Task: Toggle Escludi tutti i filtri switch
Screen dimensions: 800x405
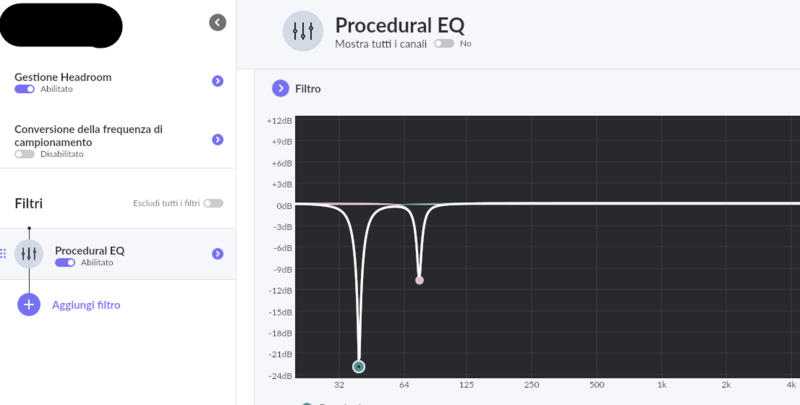Action: pyautogui.click(x=213, y=203)
